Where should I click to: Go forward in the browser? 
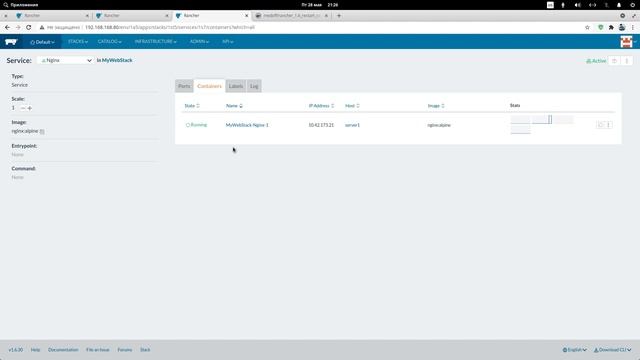18,27
